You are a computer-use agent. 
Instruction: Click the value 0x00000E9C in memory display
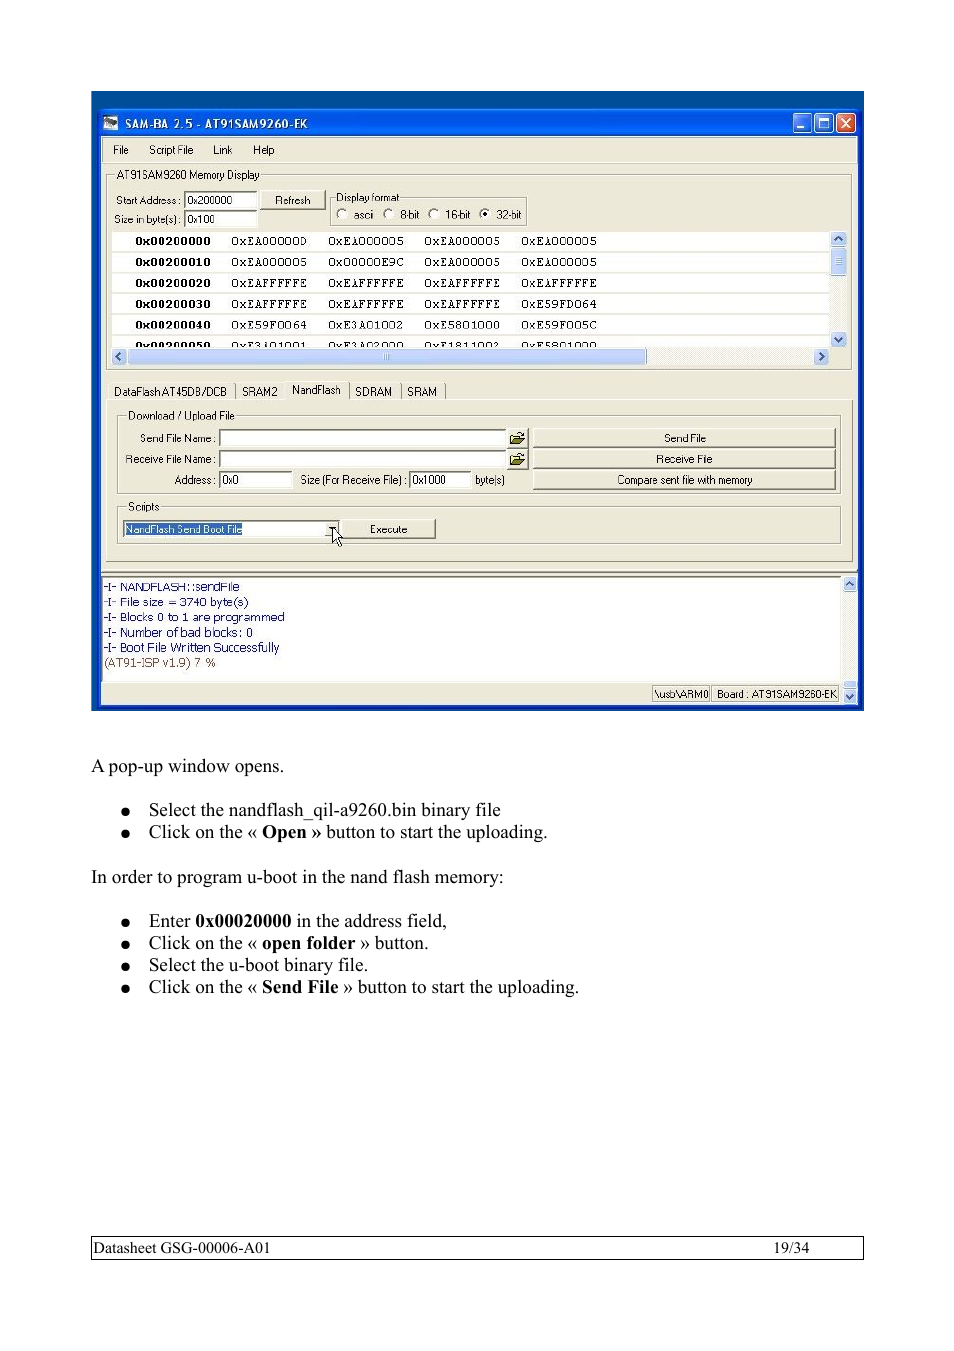pyautogui.click(x=366, y=262)
